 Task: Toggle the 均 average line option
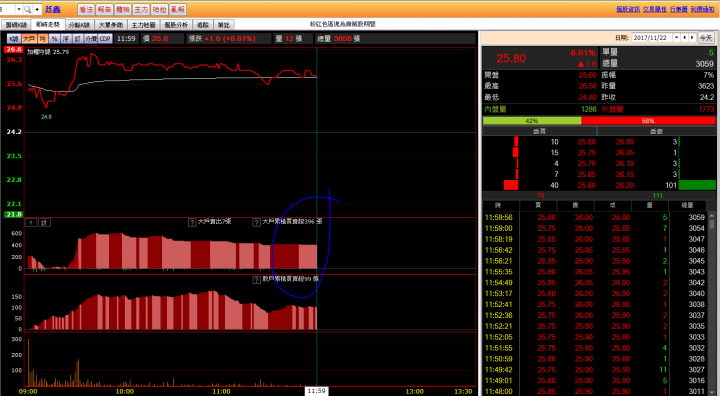(43, 39)
